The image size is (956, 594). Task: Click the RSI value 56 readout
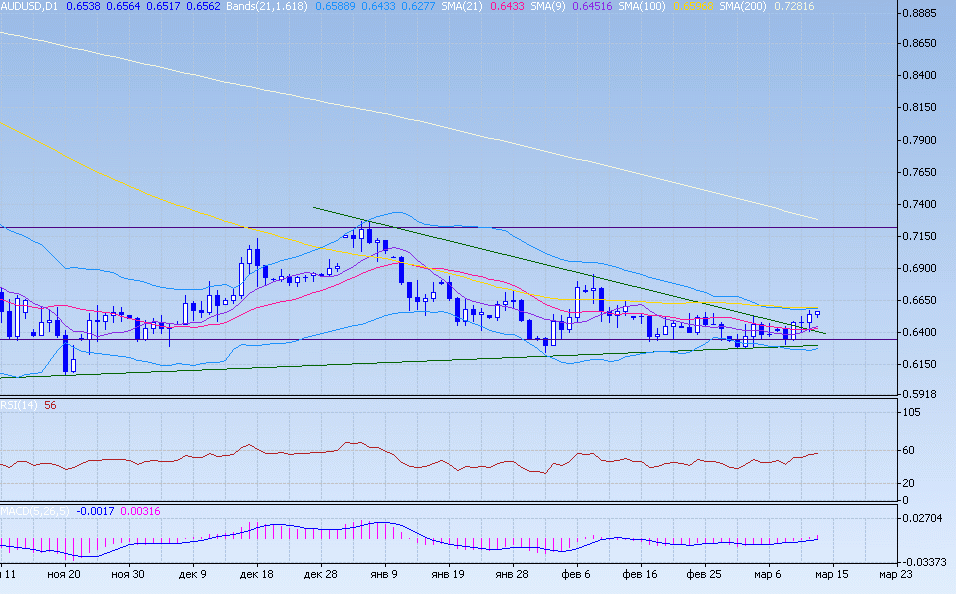[x=50, y=406]
